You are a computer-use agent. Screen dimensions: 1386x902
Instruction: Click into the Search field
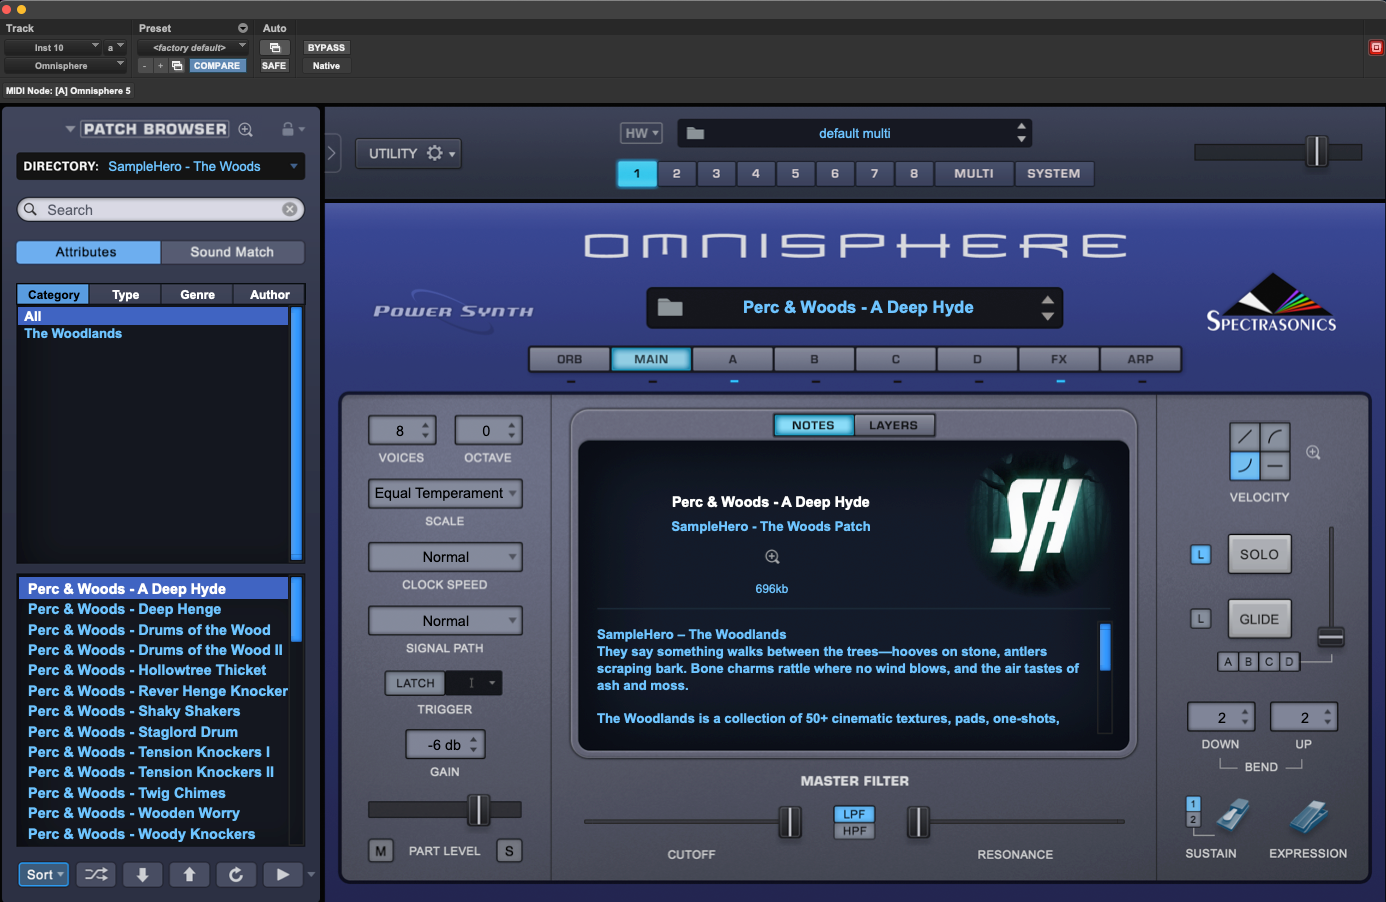pyautogui.click(x=160, y=209)
